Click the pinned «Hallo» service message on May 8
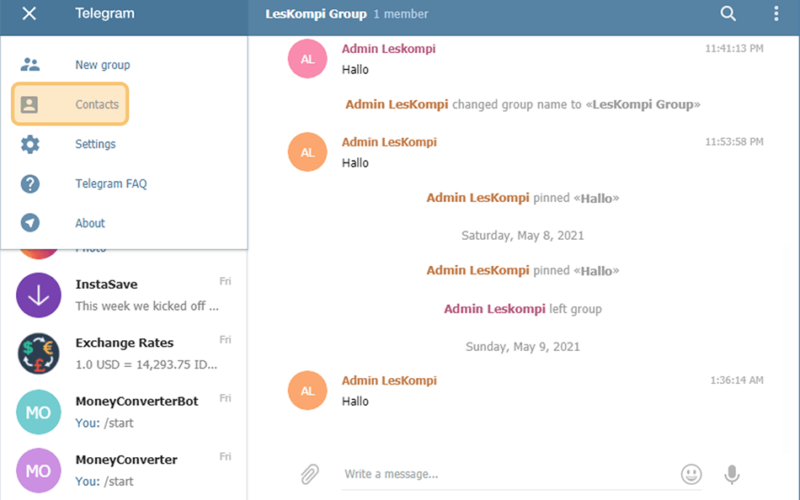Screen dimensions: 800x500 point(522,270)
